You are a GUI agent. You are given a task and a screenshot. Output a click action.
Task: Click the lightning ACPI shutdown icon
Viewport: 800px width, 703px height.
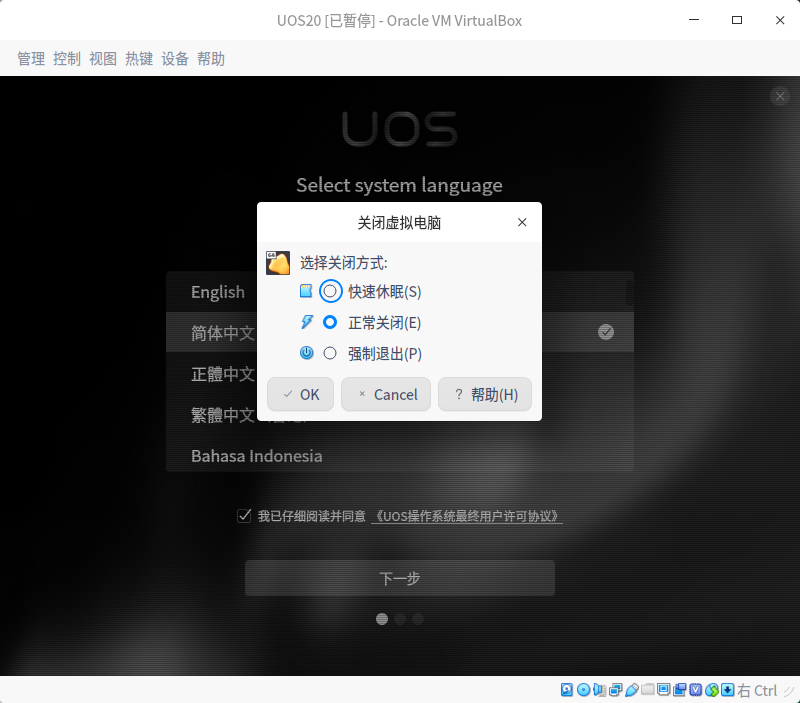(307, 322)
